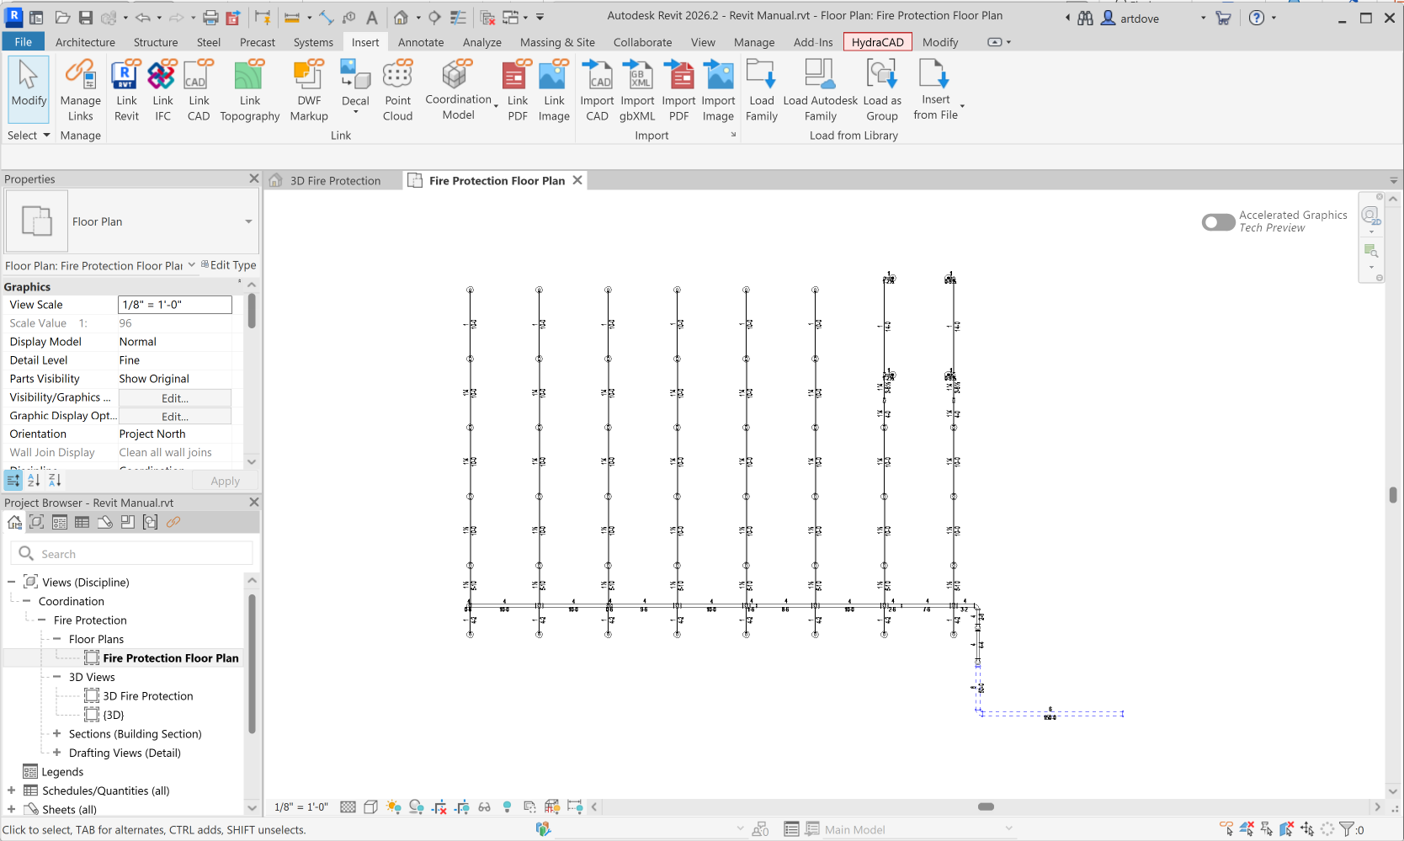Image resolution: width=1404 pixels, height=841 pixels.
Task: Open the DWF Markup tool
Action: point(309,90)
